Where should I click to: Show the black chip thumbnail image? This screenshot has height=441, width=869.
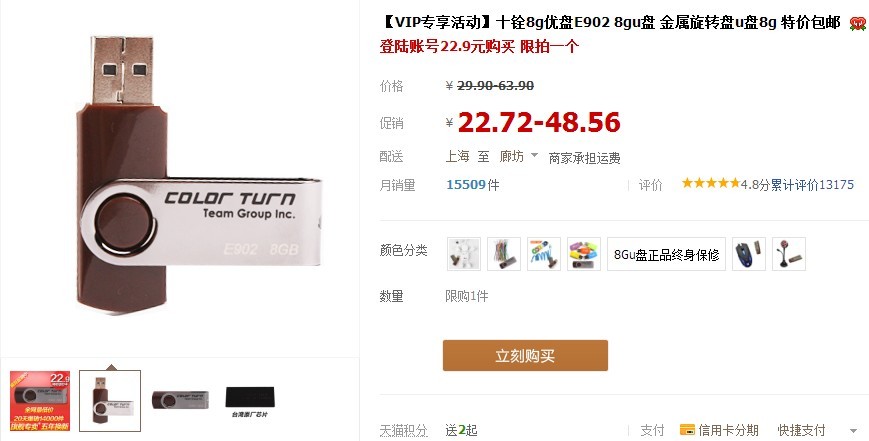[x=250, y=401]
